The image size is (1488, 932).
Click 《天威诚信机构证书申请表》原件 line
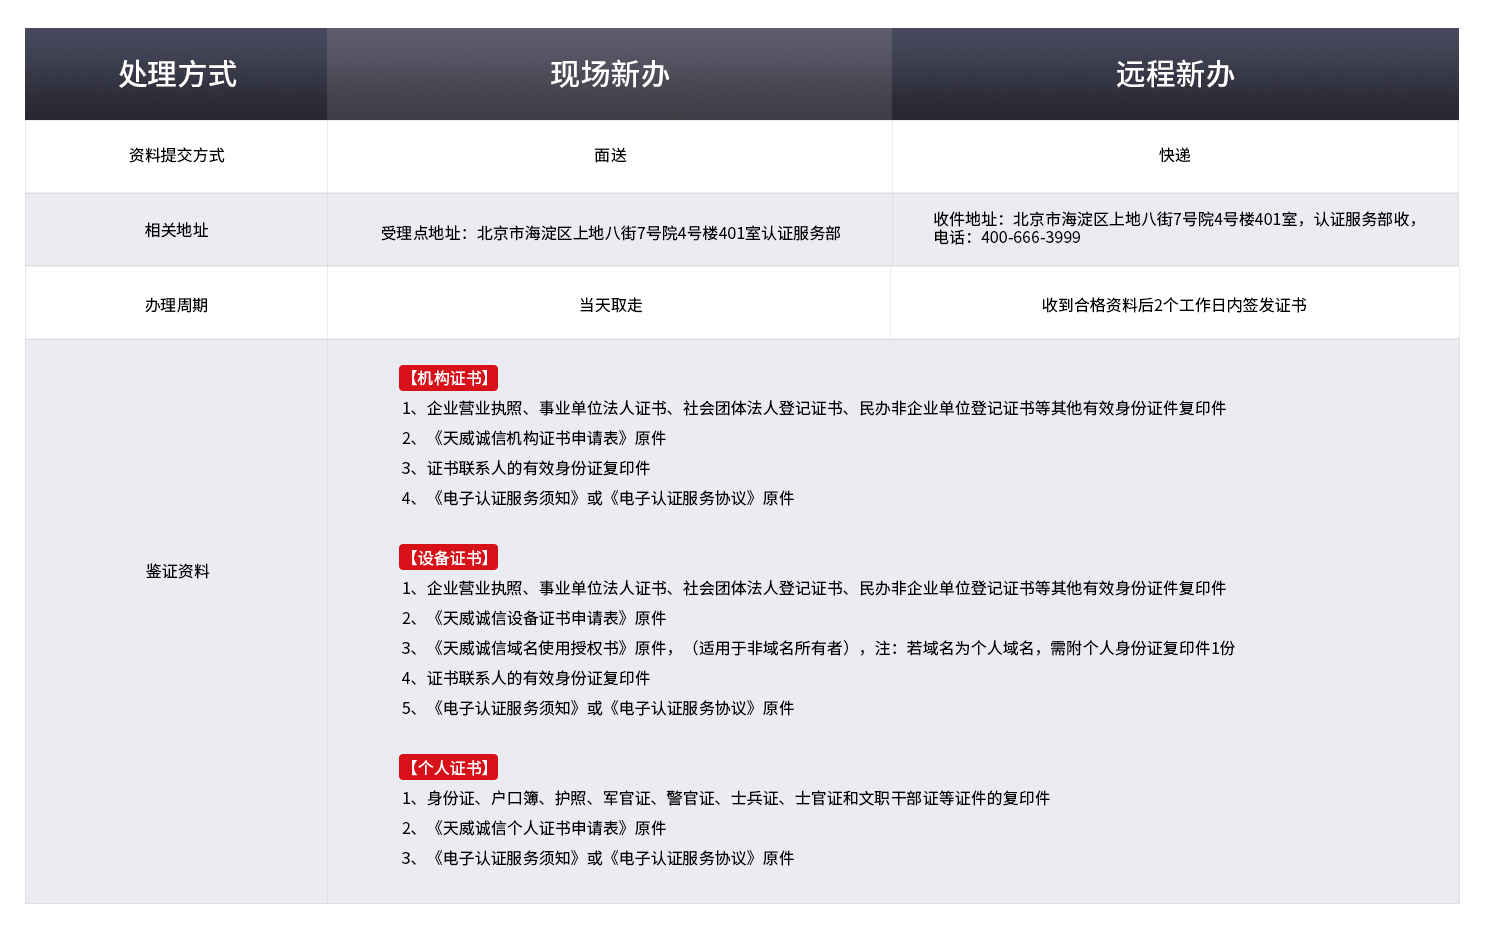pos(546,438)
